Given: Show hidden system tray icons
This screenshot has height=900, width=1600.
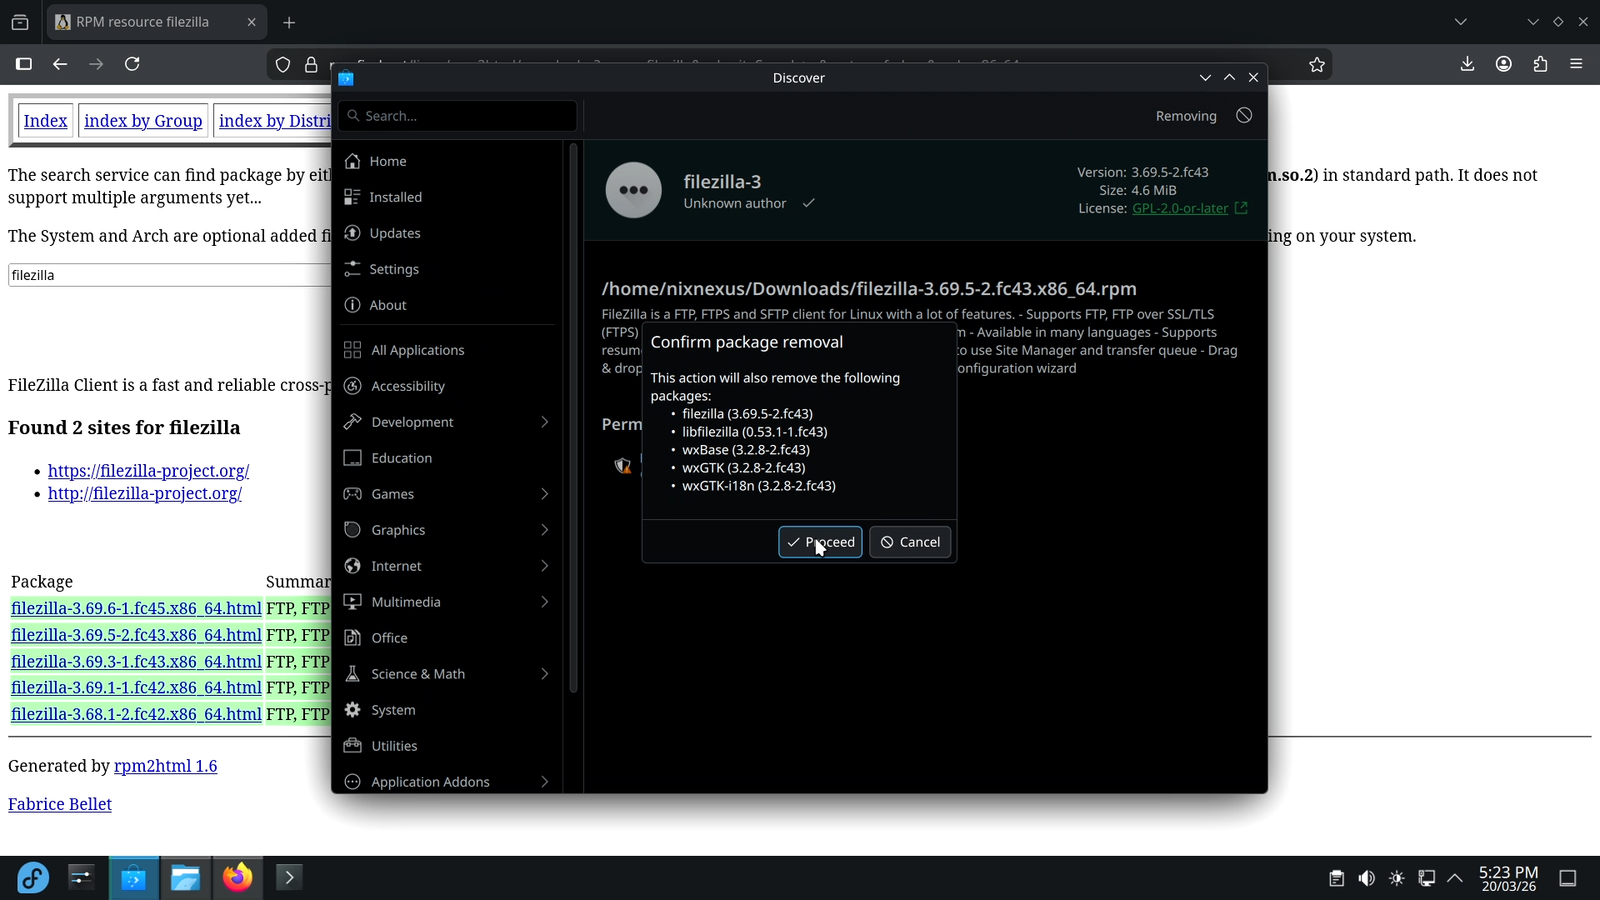Looking at the screenshot, I should [1455, 879].
